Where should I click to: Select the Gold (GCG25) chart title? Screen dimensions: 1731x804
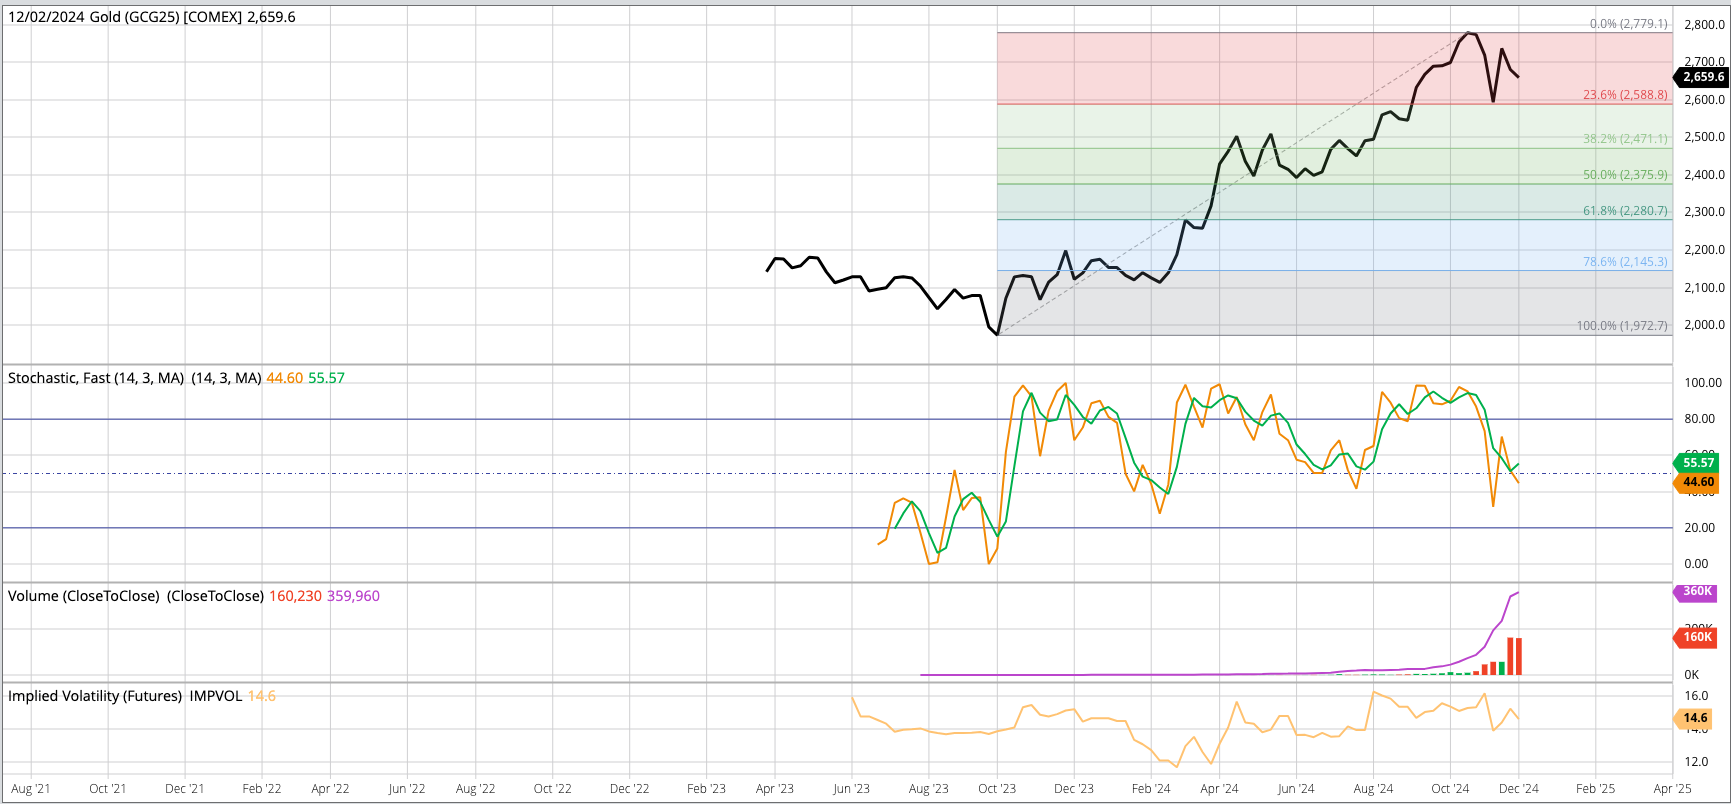click(152, 17)
